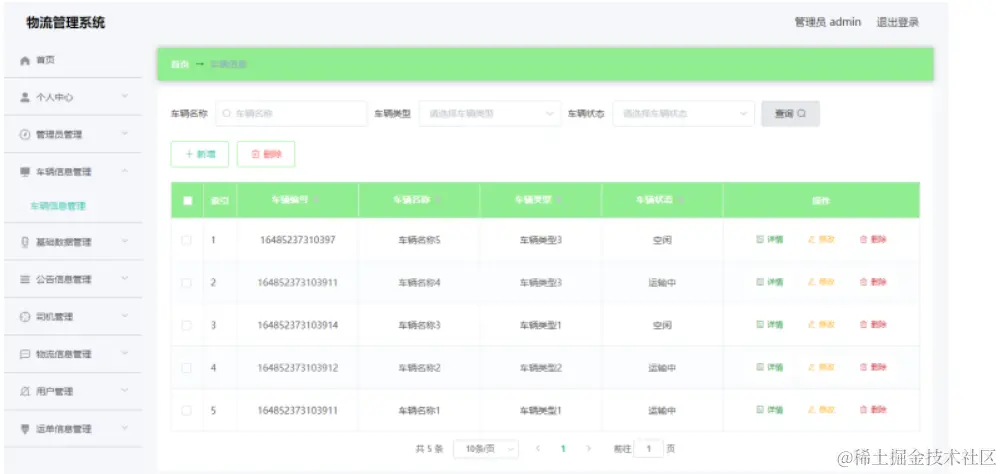Click the red 删除 batch delete button
The height and width of the screenshot is (474, 1003).
pyautogui.click(x=265, y=154)
